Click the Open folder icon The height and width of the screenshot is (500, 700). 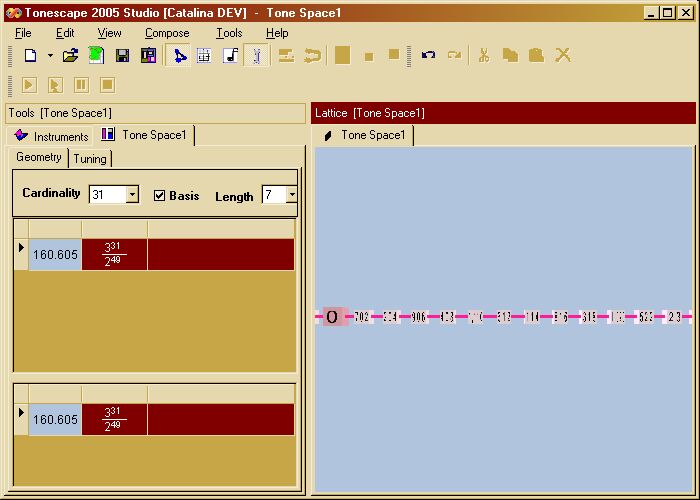70,56
